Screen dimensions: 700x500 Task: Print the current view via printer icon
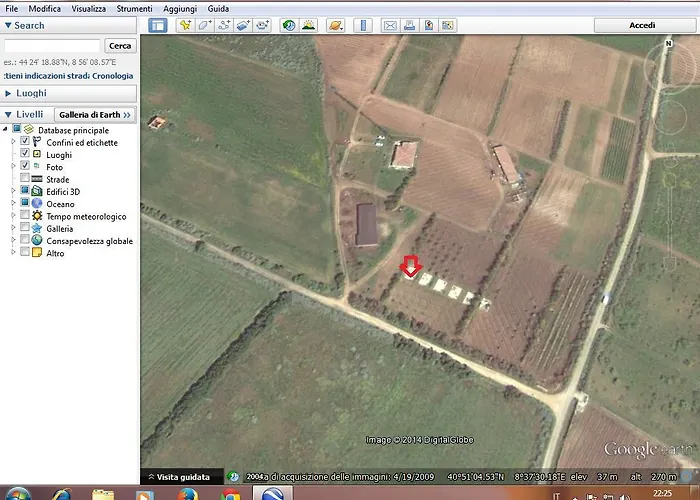point(410,25)
